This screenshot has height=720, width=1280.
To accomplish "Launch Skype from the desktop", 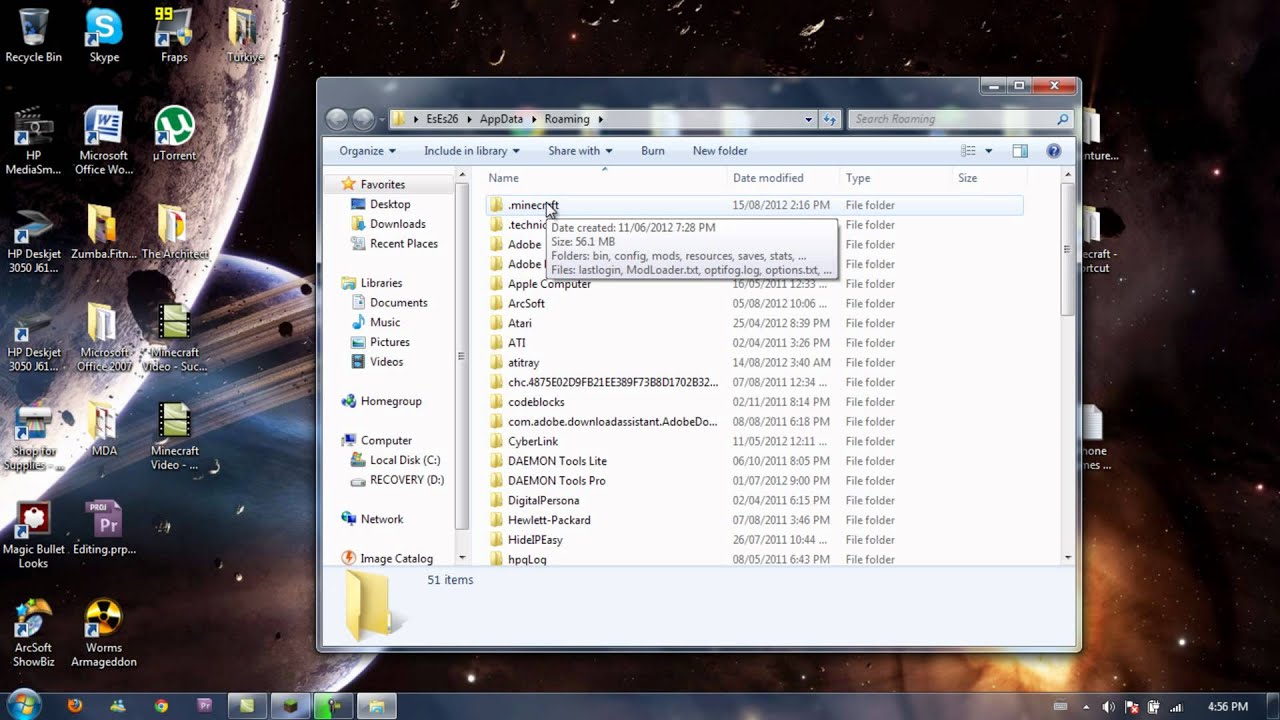I will point(104,35).
